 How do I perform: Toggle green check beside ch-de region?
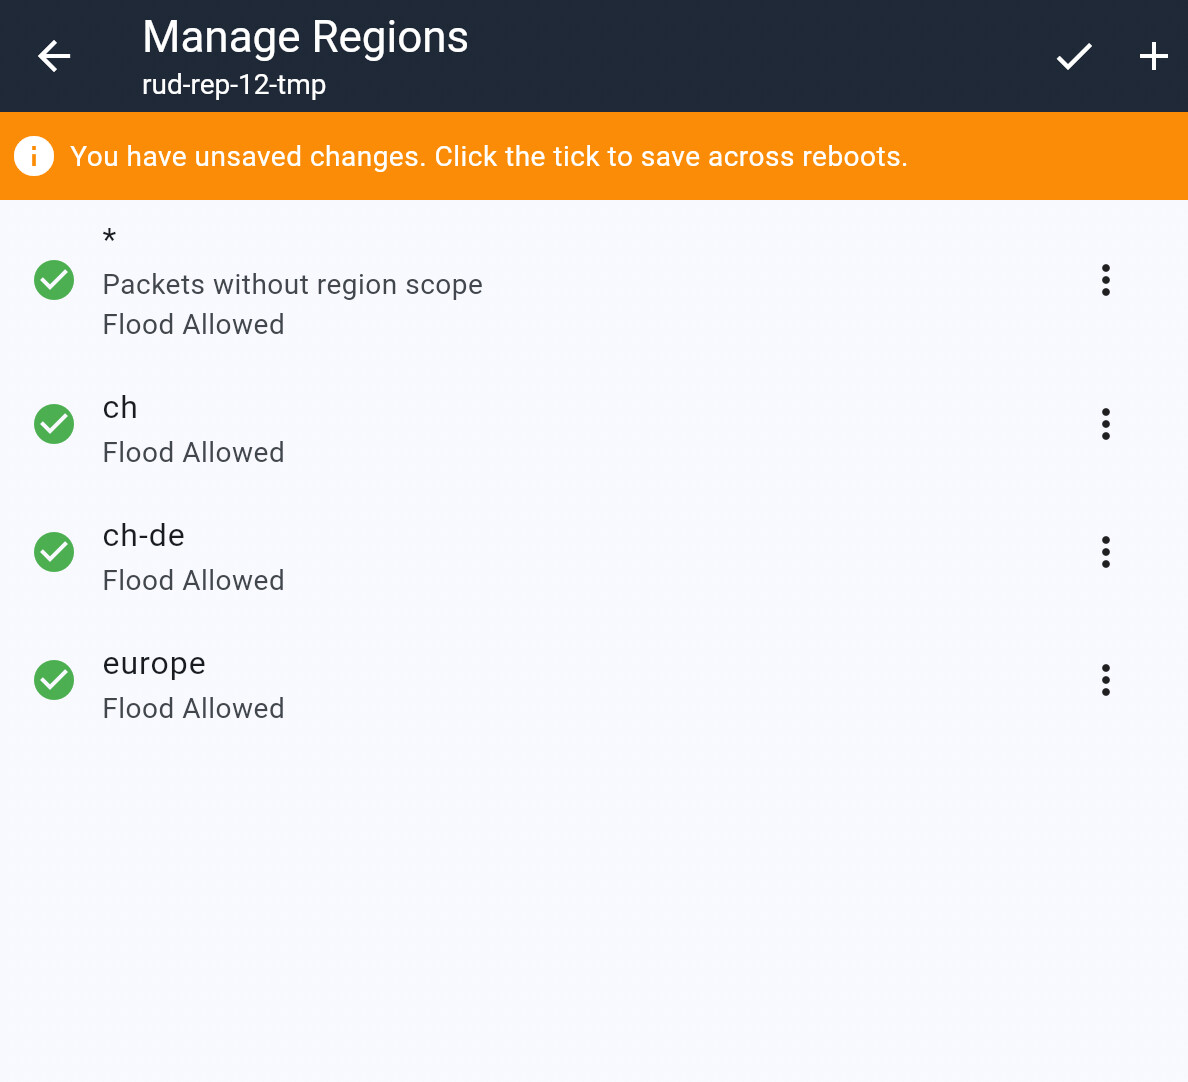click(x=54, y=552)
